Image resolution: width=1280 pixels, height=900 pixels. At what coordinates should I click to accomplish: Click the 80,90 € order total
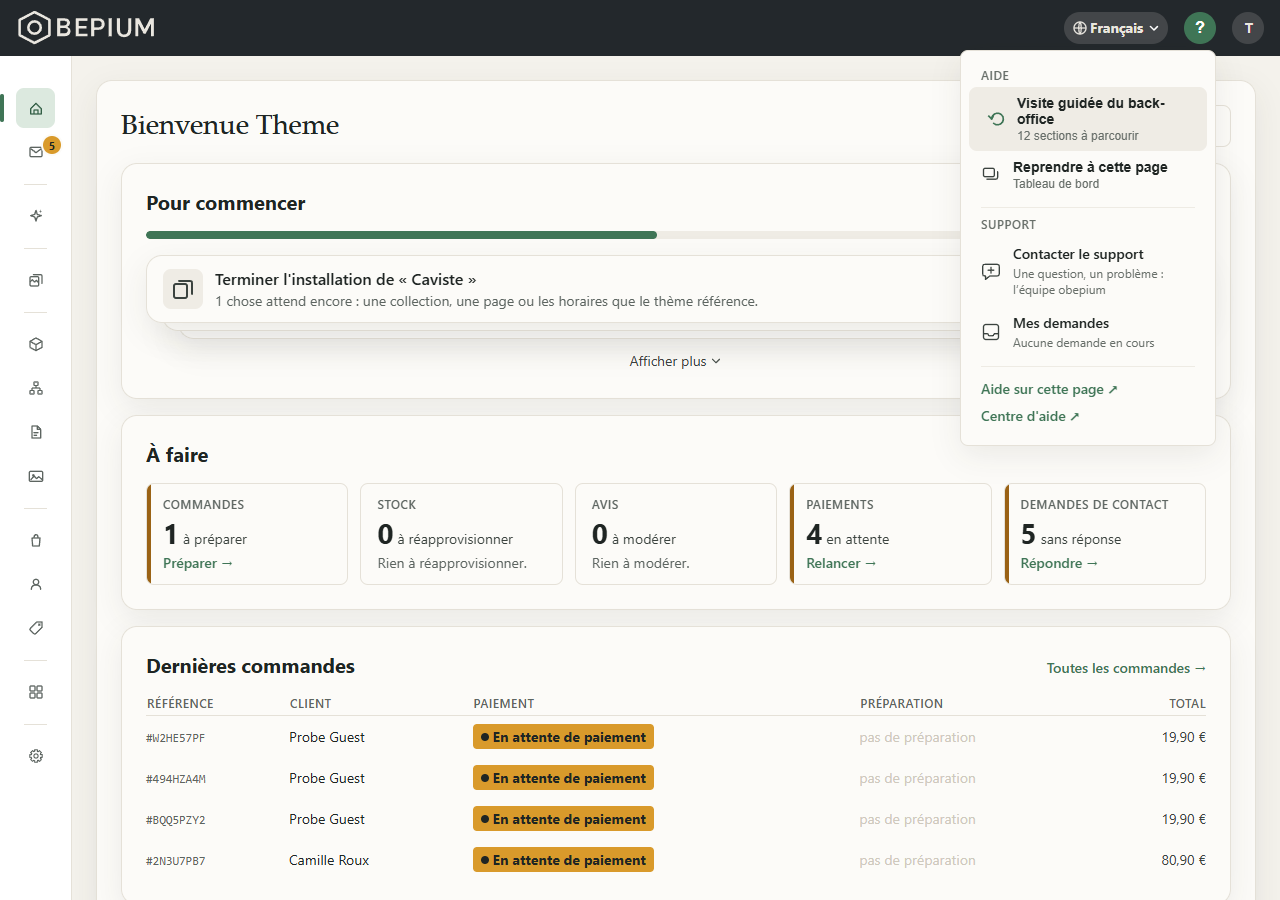pyautogui.click(x=1184, y=860)
